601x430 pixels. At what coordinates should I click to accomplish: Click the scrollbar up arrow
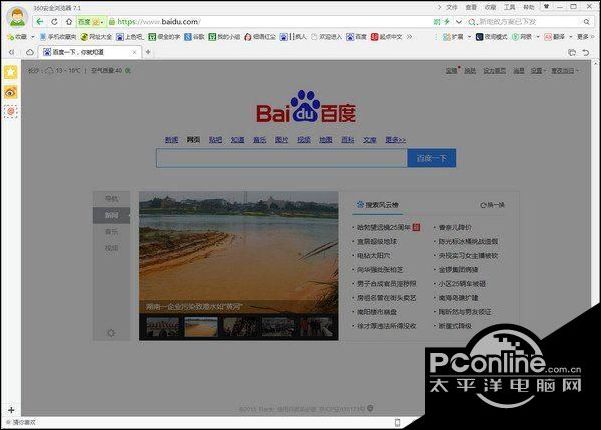click(x=597, y=64)
